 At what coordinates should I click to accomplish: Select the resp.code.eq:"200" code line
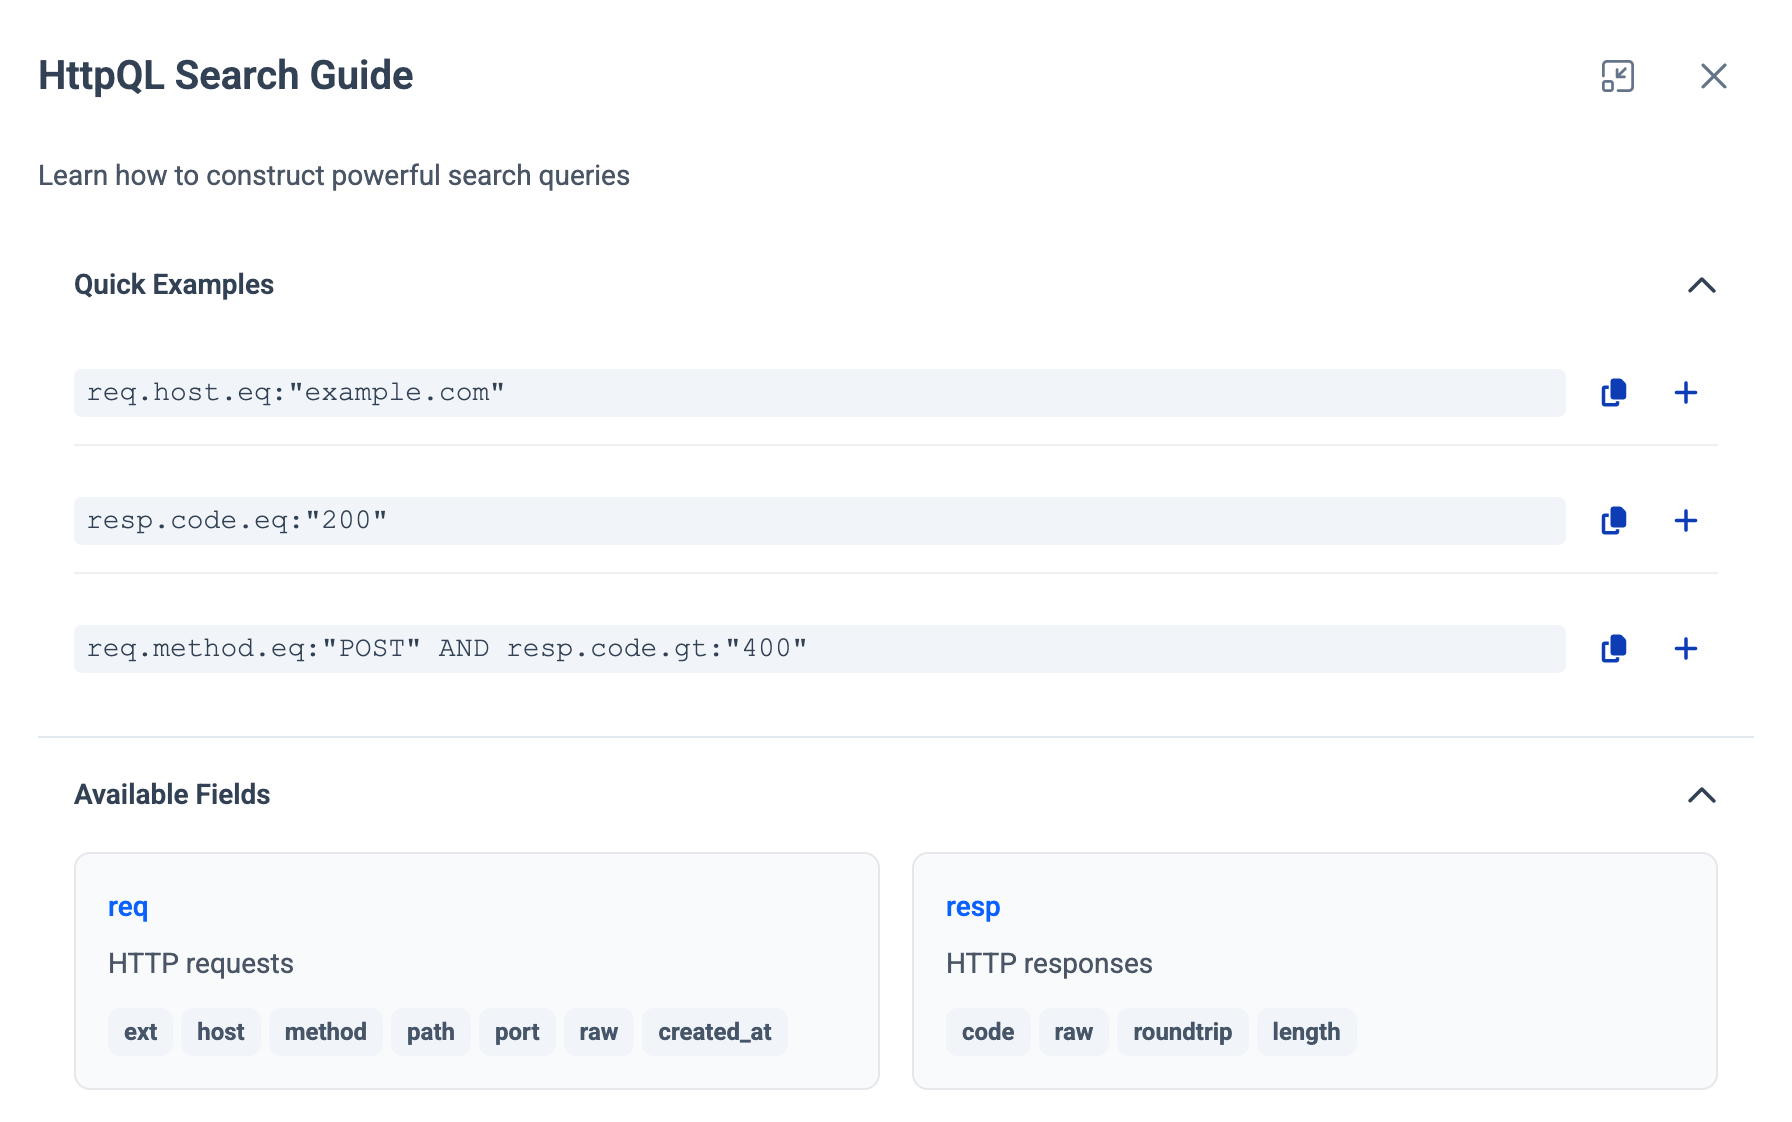(x=819, y=521)
